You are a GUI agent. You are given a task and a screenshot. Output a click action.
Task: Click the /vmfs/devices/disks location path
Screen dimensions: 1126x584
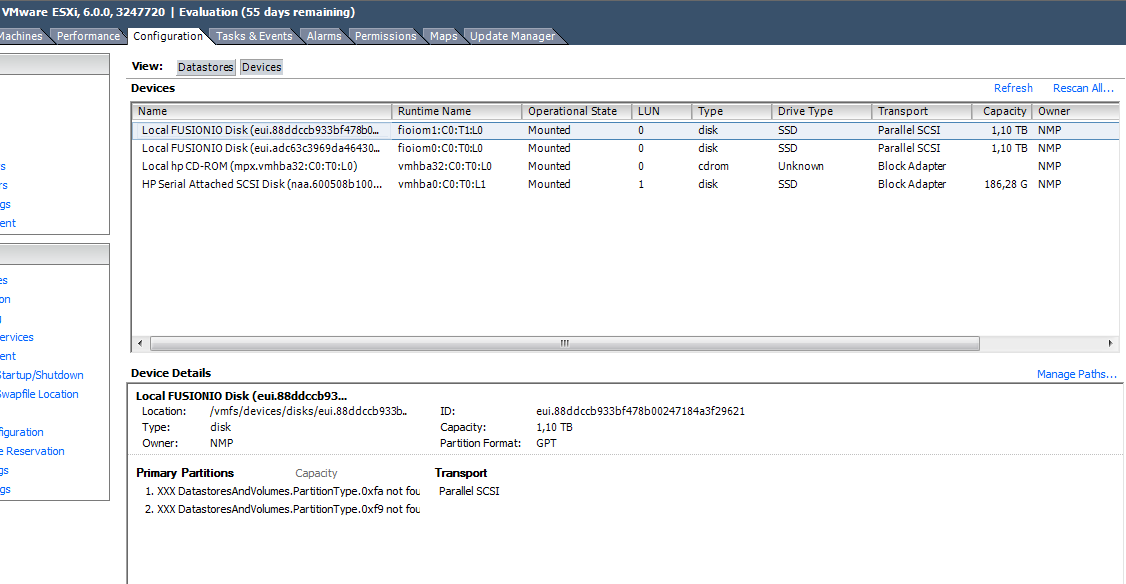click(308, 412)
